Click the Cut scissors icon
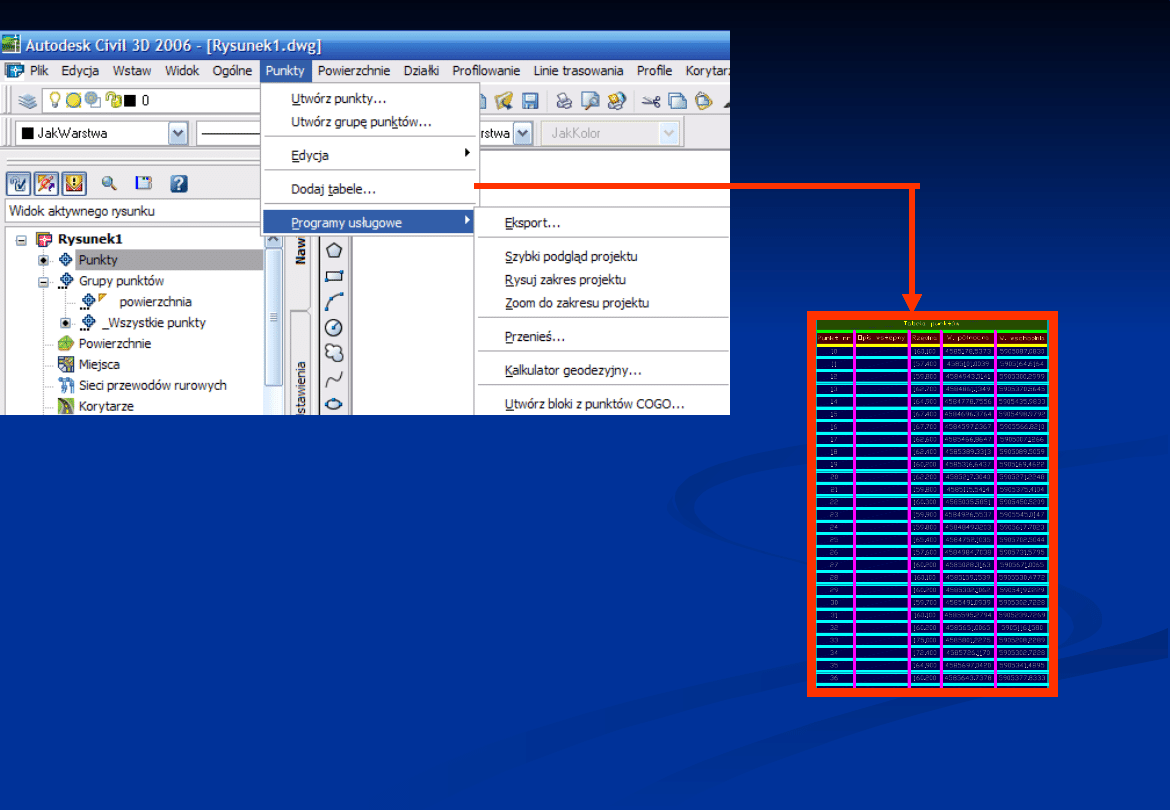Screen dimensions: 1170x810 651,101
